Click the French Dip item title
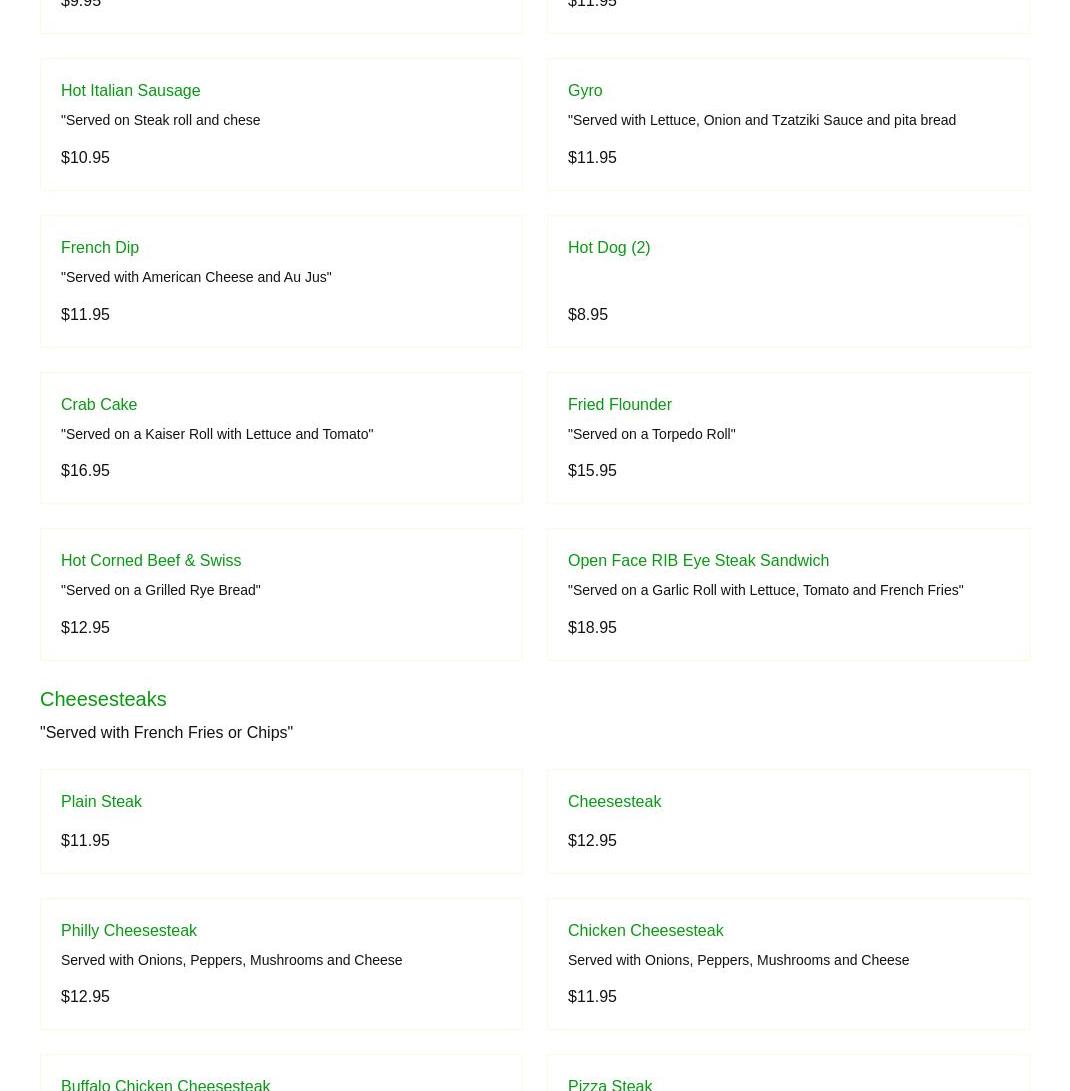The width and height of the screenshot is (1070, 1091). [100, 248]
